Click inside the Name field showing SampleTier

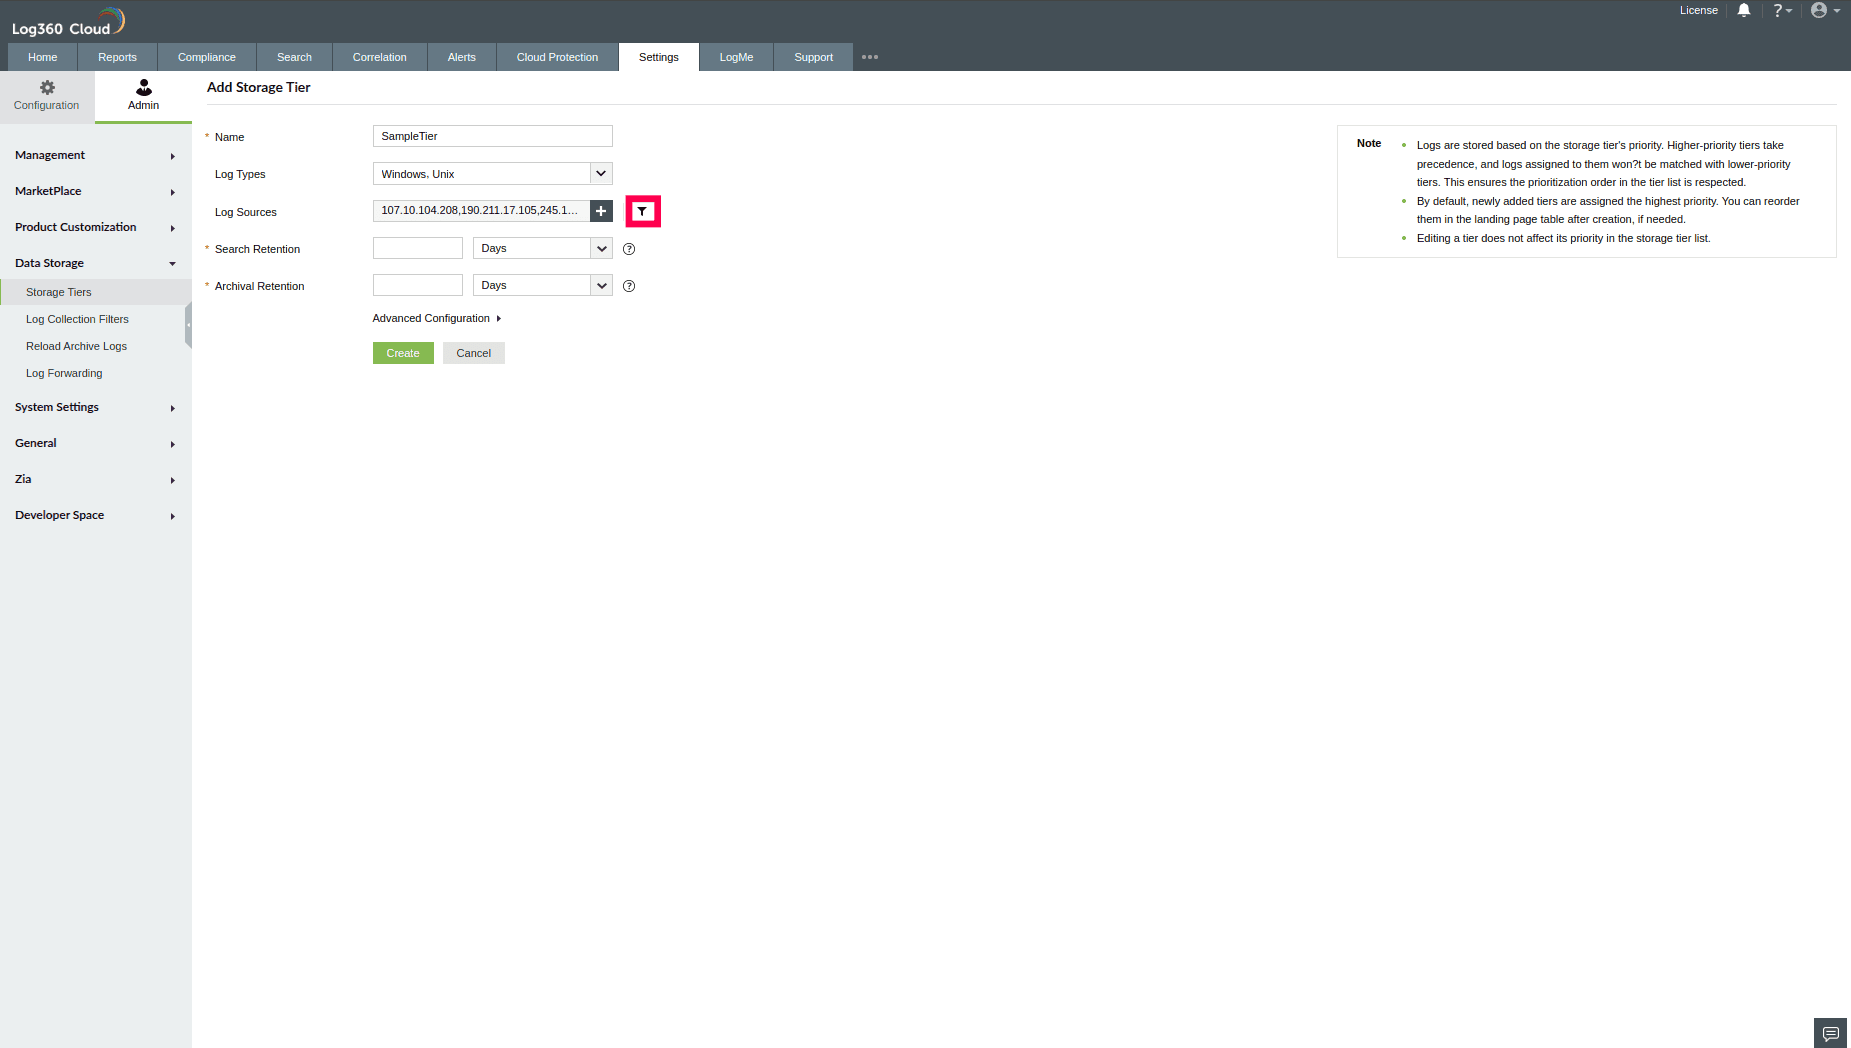[492, 136]
